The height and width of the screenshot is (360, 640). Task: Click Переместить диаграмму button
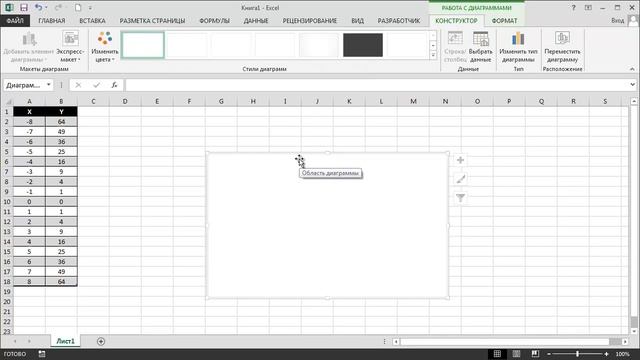pyautogui.click(x=562, y=47)
